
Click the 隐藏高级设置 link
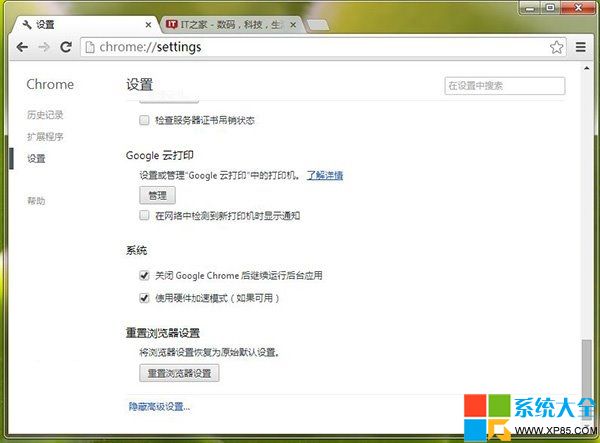coord(159,406)
